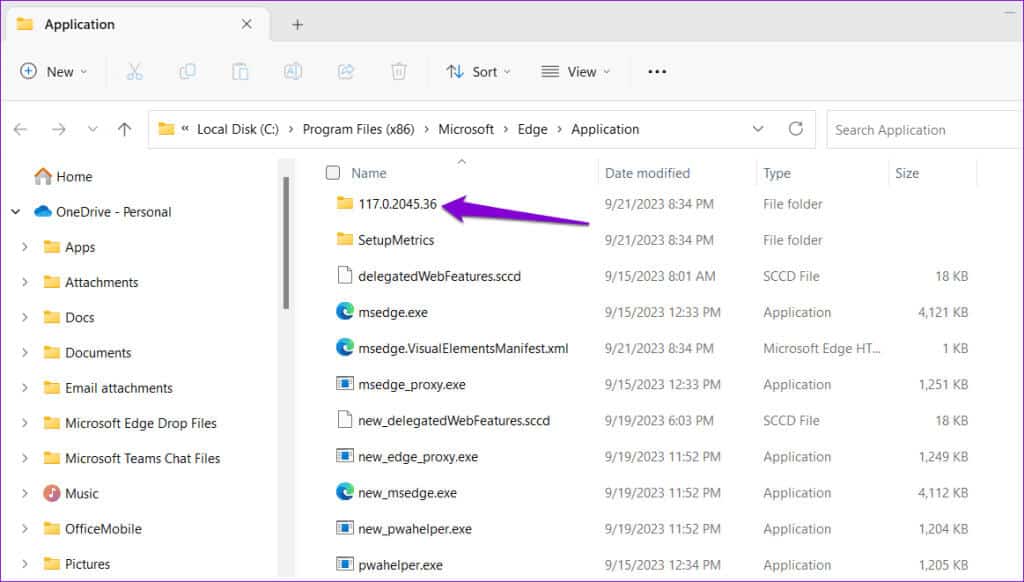This screenshot has height=582, width=1024.
Task: Click the msedge_proxy.exe file icon
Action: [x=345, y=383]
